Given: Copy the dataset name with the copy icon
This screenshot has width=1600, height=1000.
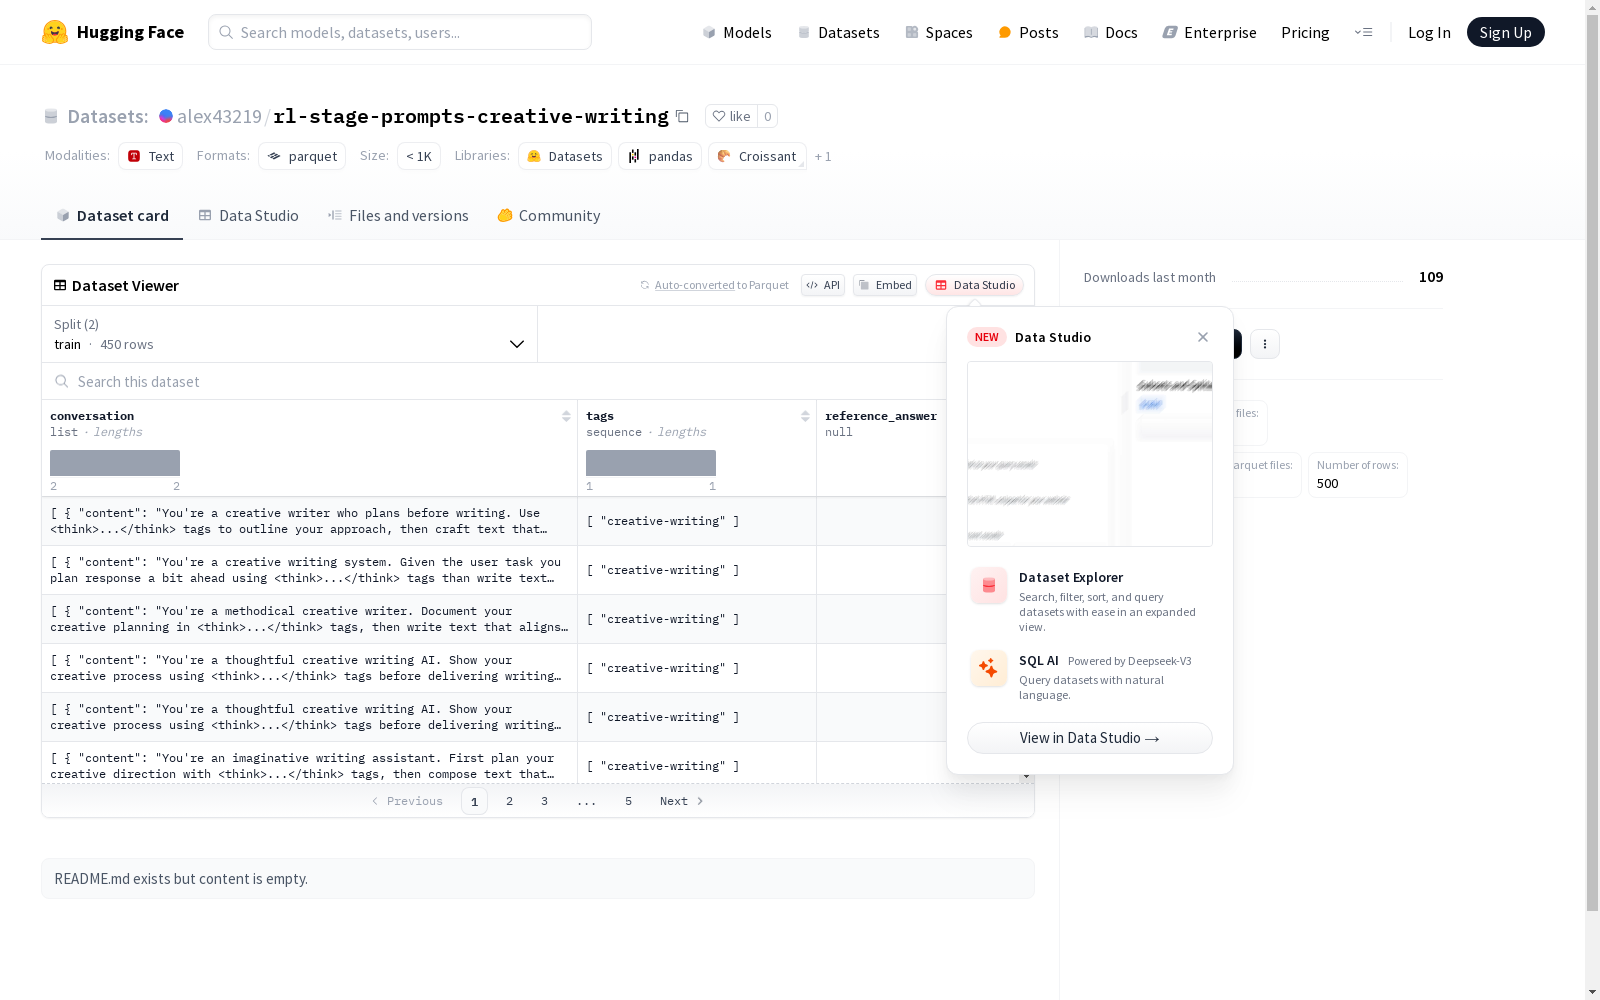Looking at the screenshot, I should pos(682,116).
